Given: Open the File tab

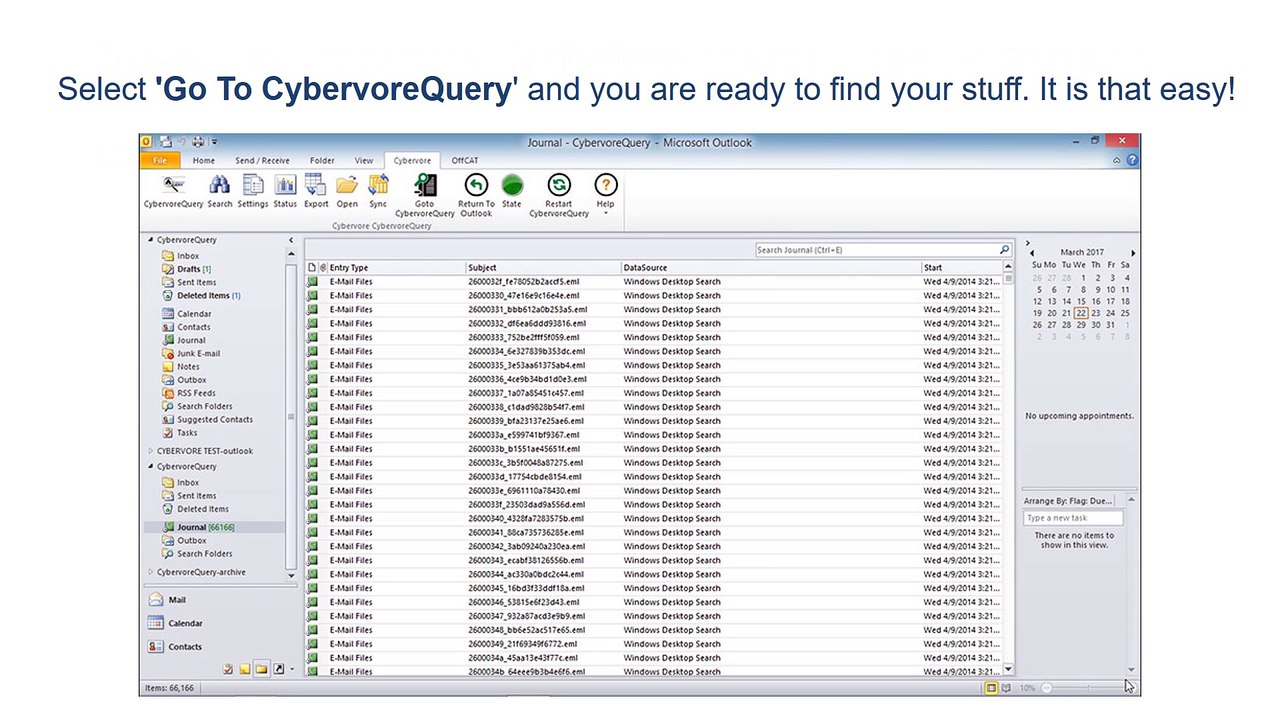Looking at the screenshot, I should (x=160, y=160).
